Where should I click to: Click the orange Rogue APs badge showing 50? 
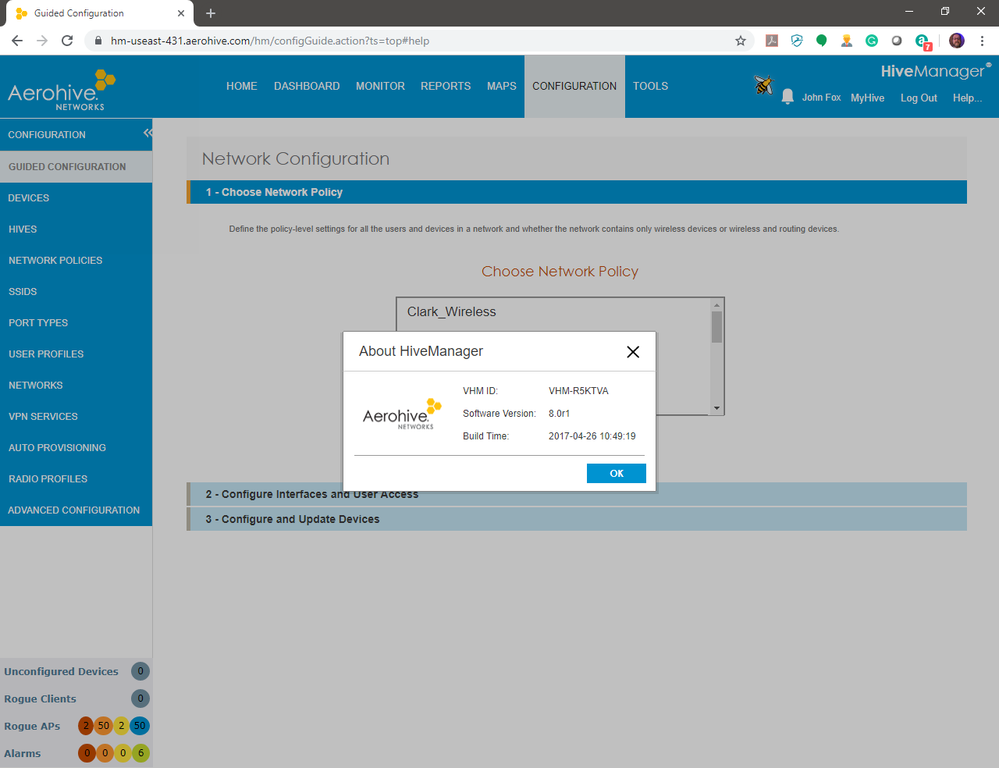[x=103, y=725]
